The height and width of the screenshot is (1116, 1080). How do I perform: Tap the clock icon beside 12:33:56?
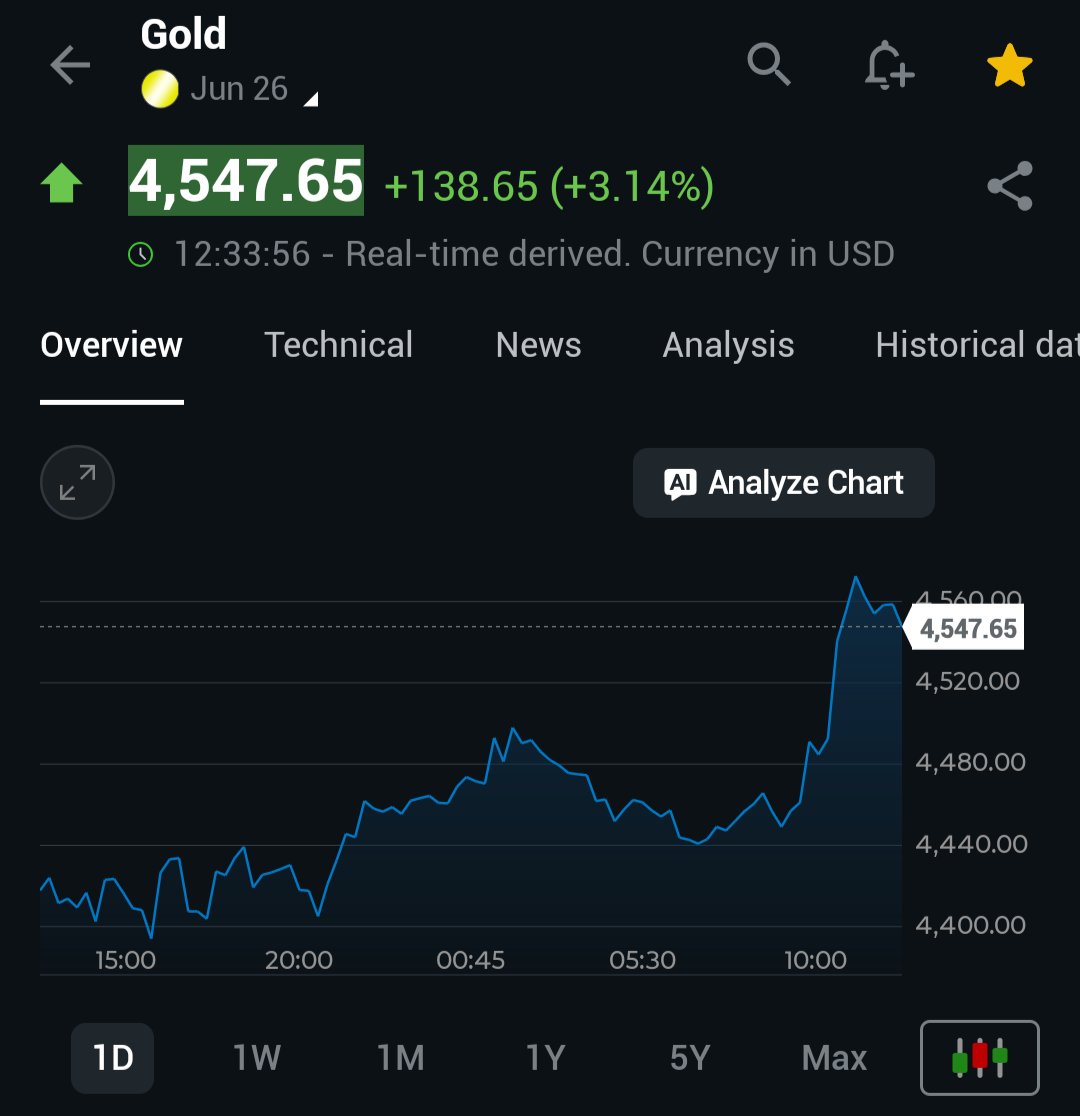(140, 254)
